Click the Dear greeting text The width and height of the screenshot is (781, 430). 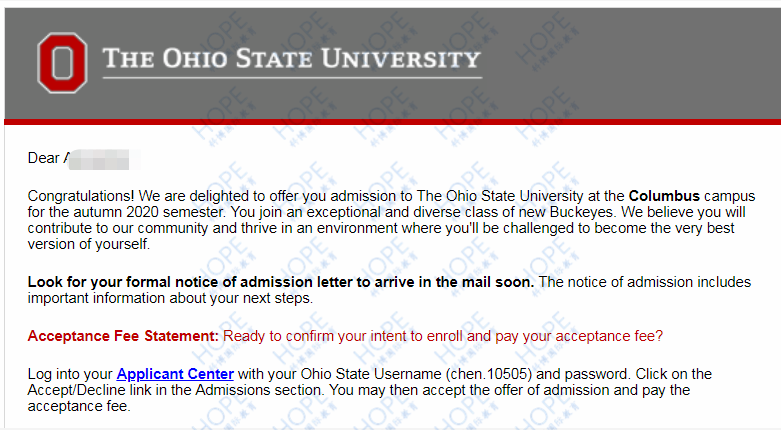pyautogui.click(x=43, y=158)
